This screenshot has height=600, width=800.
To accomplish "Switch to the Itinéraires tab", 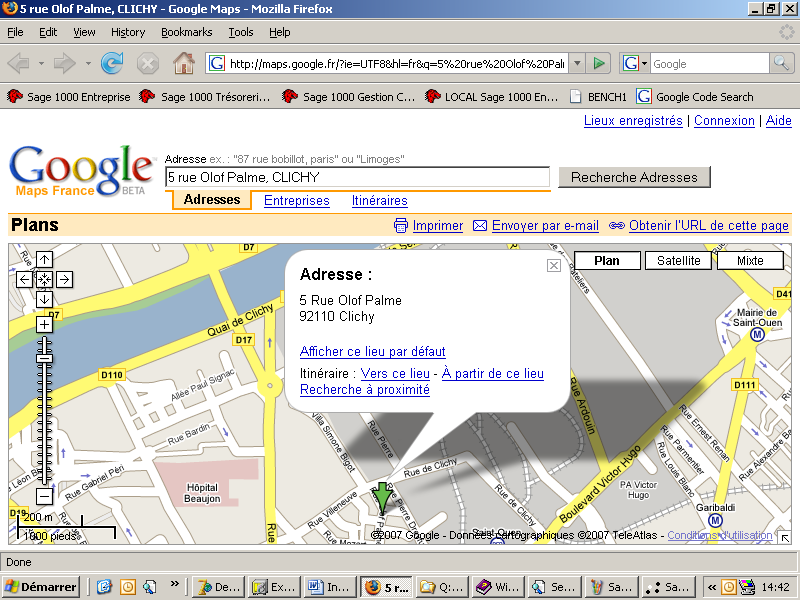I will coord(380,201).
